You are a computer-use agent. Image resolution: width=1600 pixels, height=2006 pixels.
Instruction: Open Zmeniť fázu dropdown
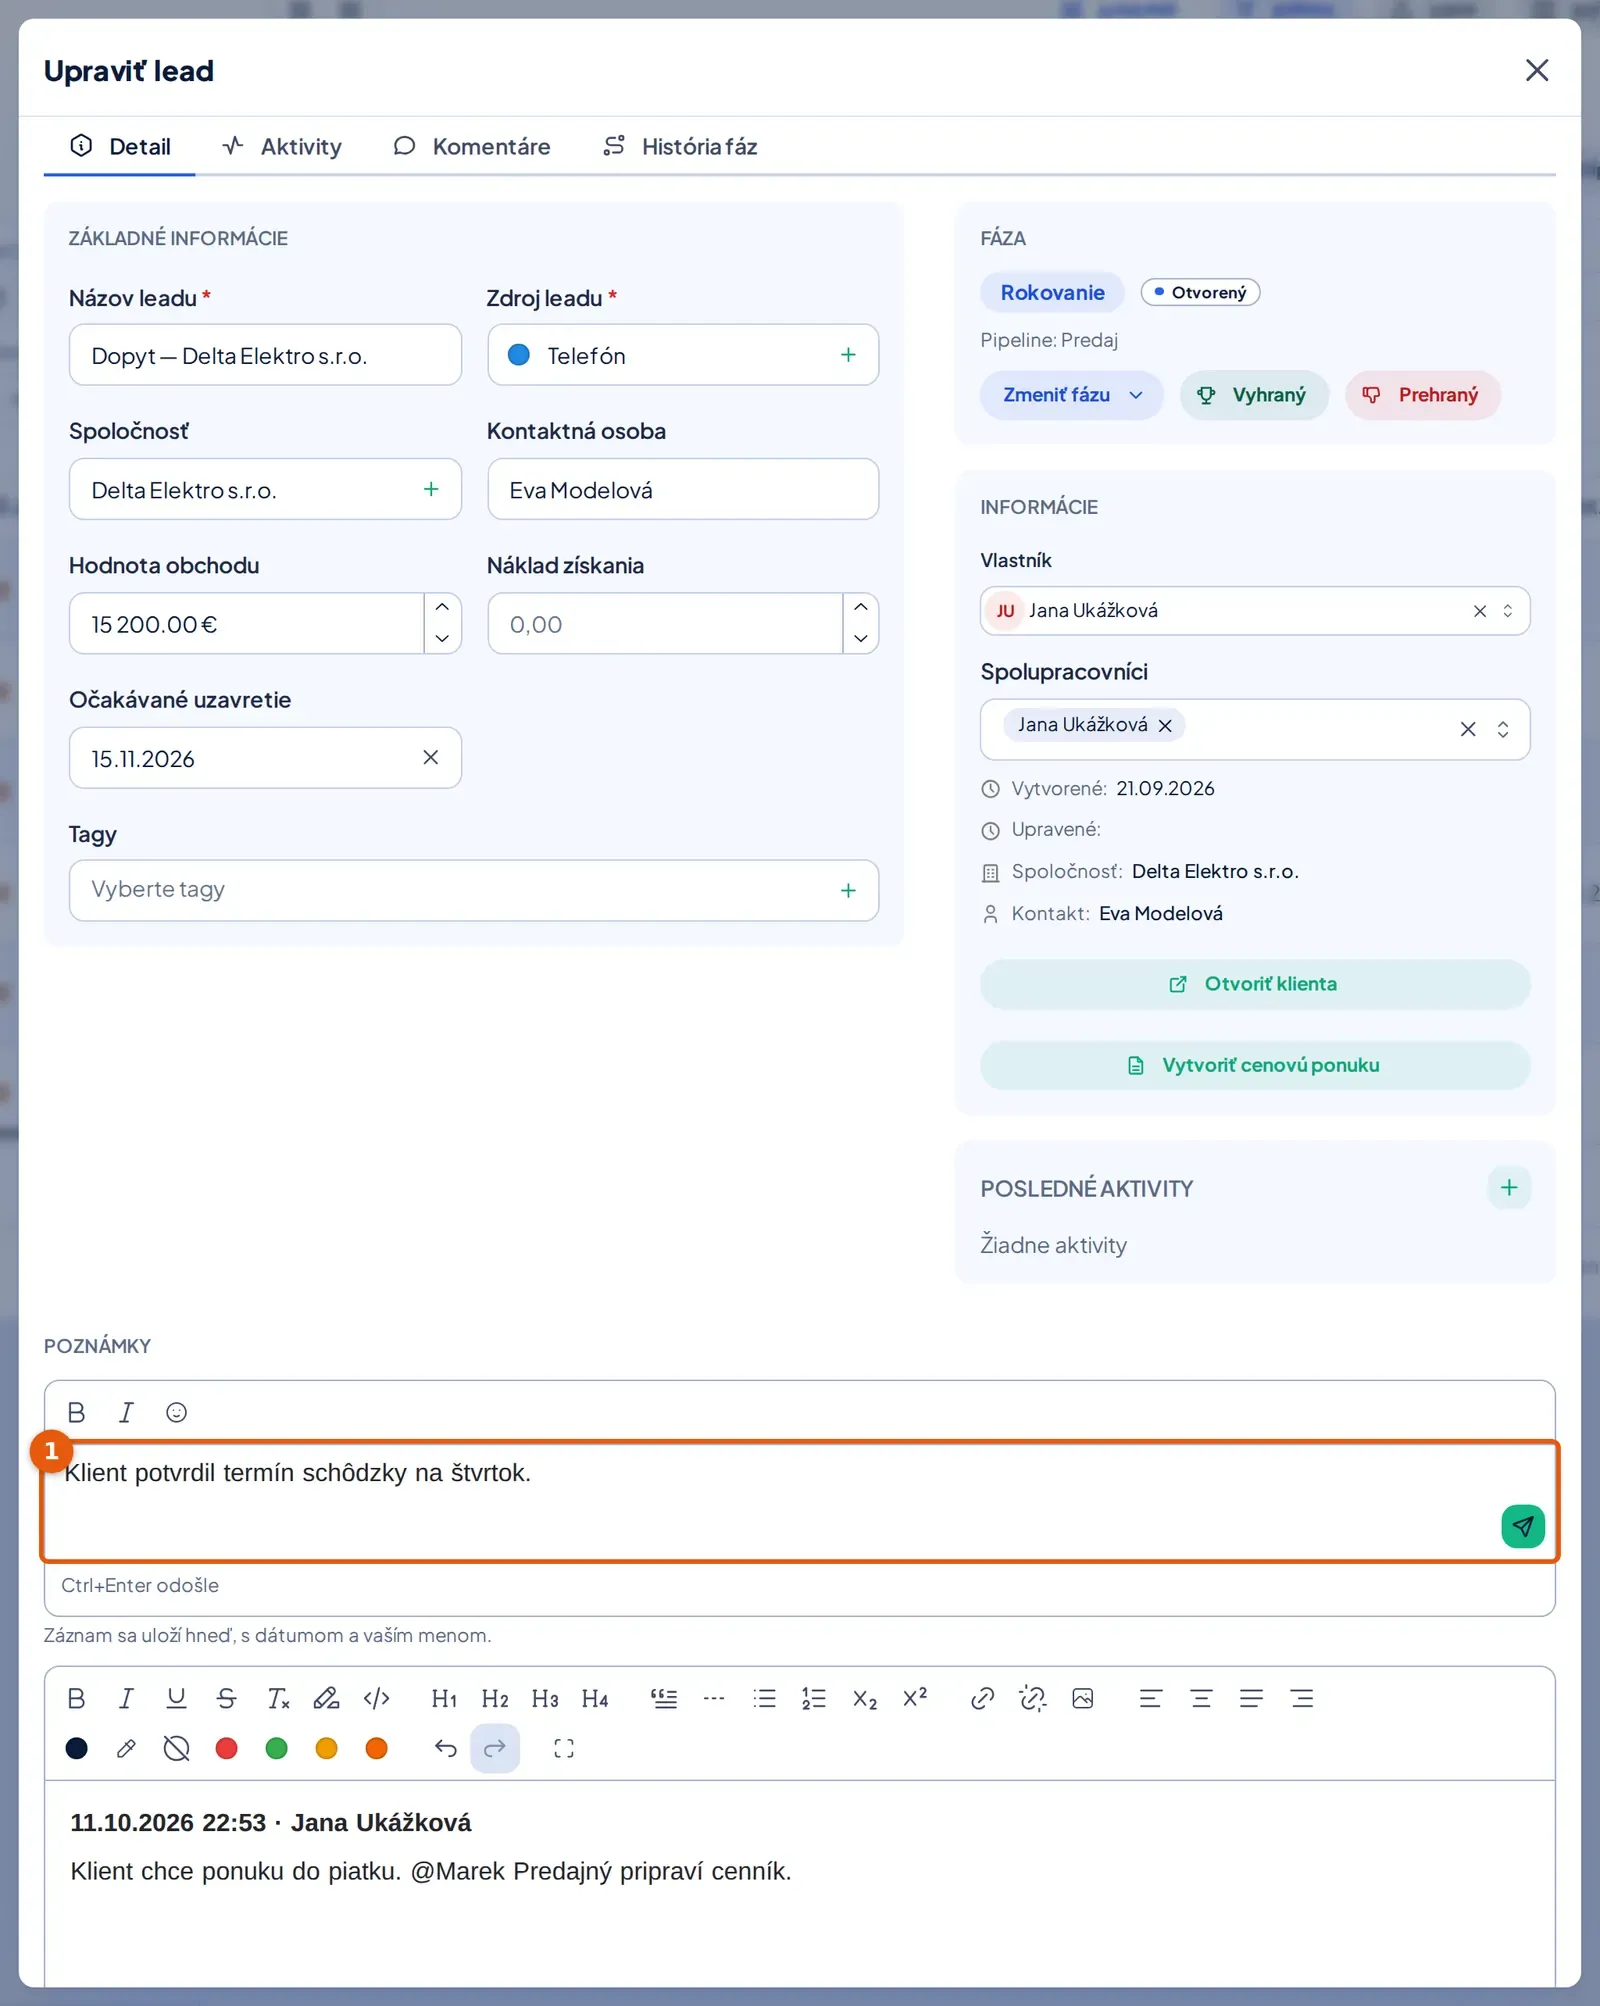click(1071, 395)
